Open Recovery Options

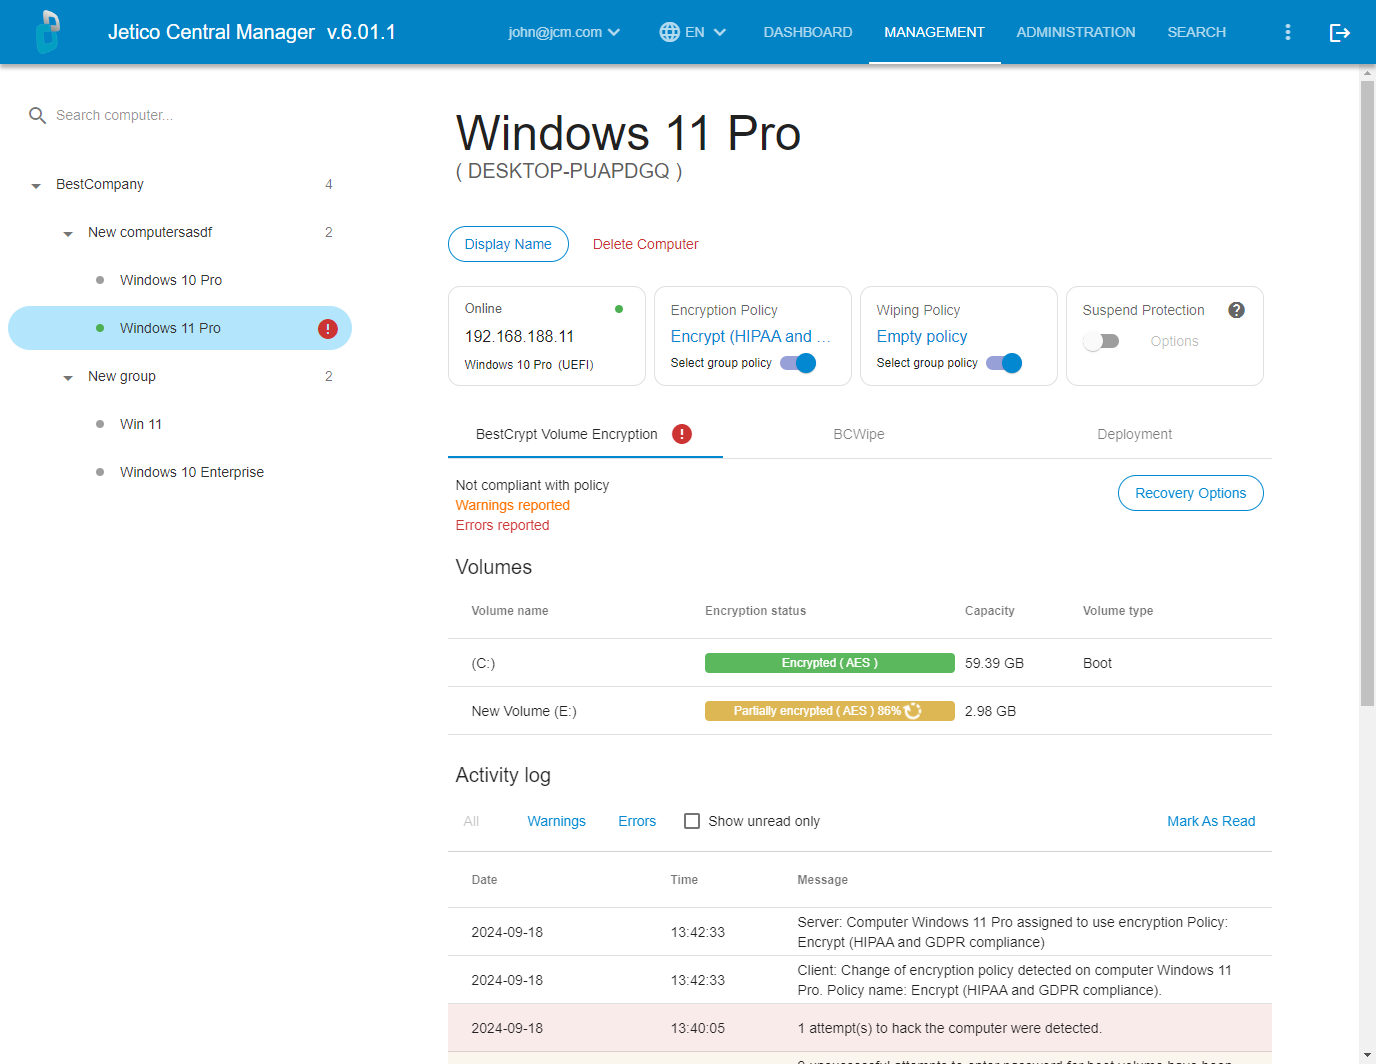(x=1190, y=493)
